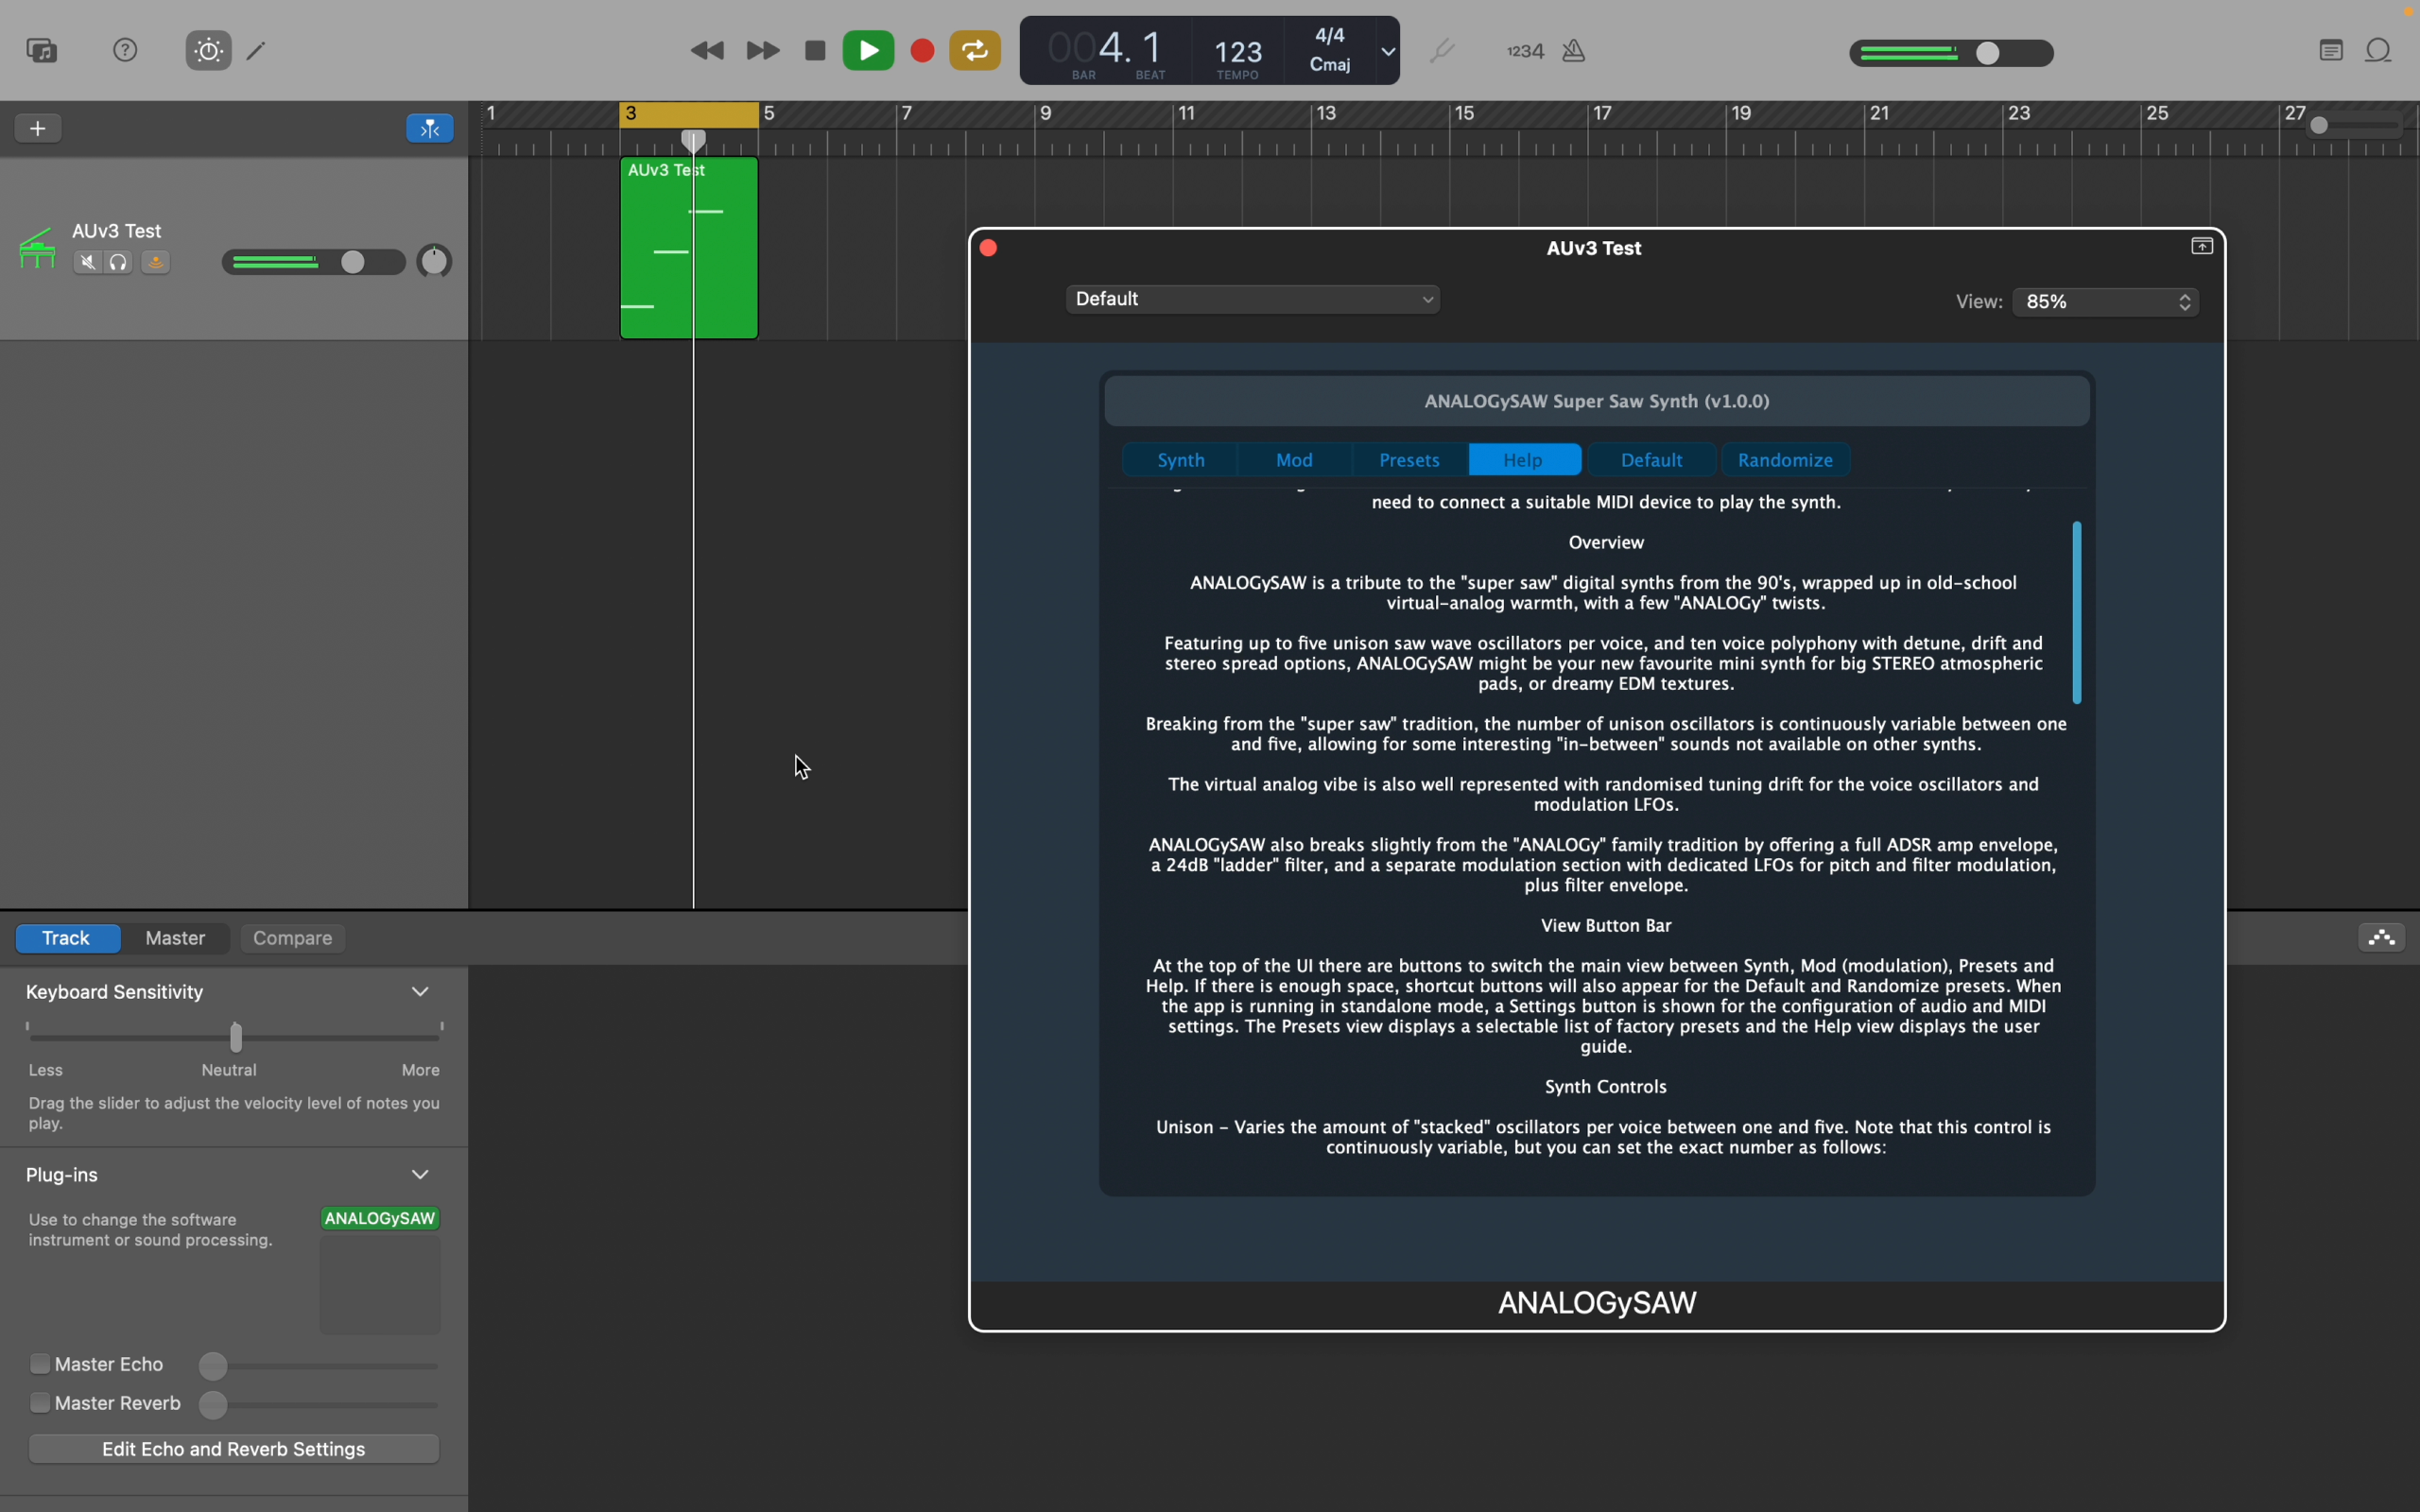Click the "Overview" heading in the Help text

point(1606,543)
